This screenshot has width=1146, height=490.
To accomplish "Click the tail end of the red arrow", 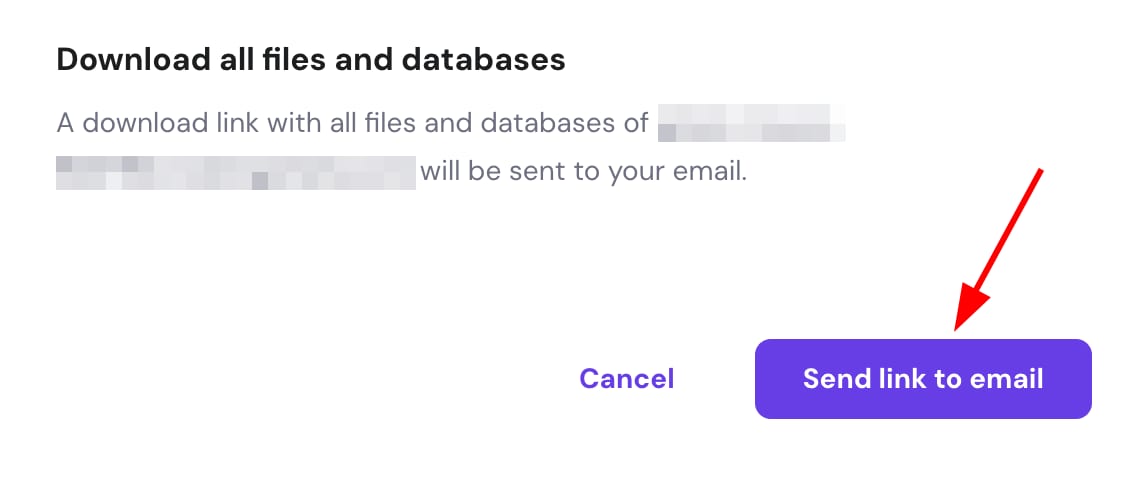I will click(x=1040, y=174).
